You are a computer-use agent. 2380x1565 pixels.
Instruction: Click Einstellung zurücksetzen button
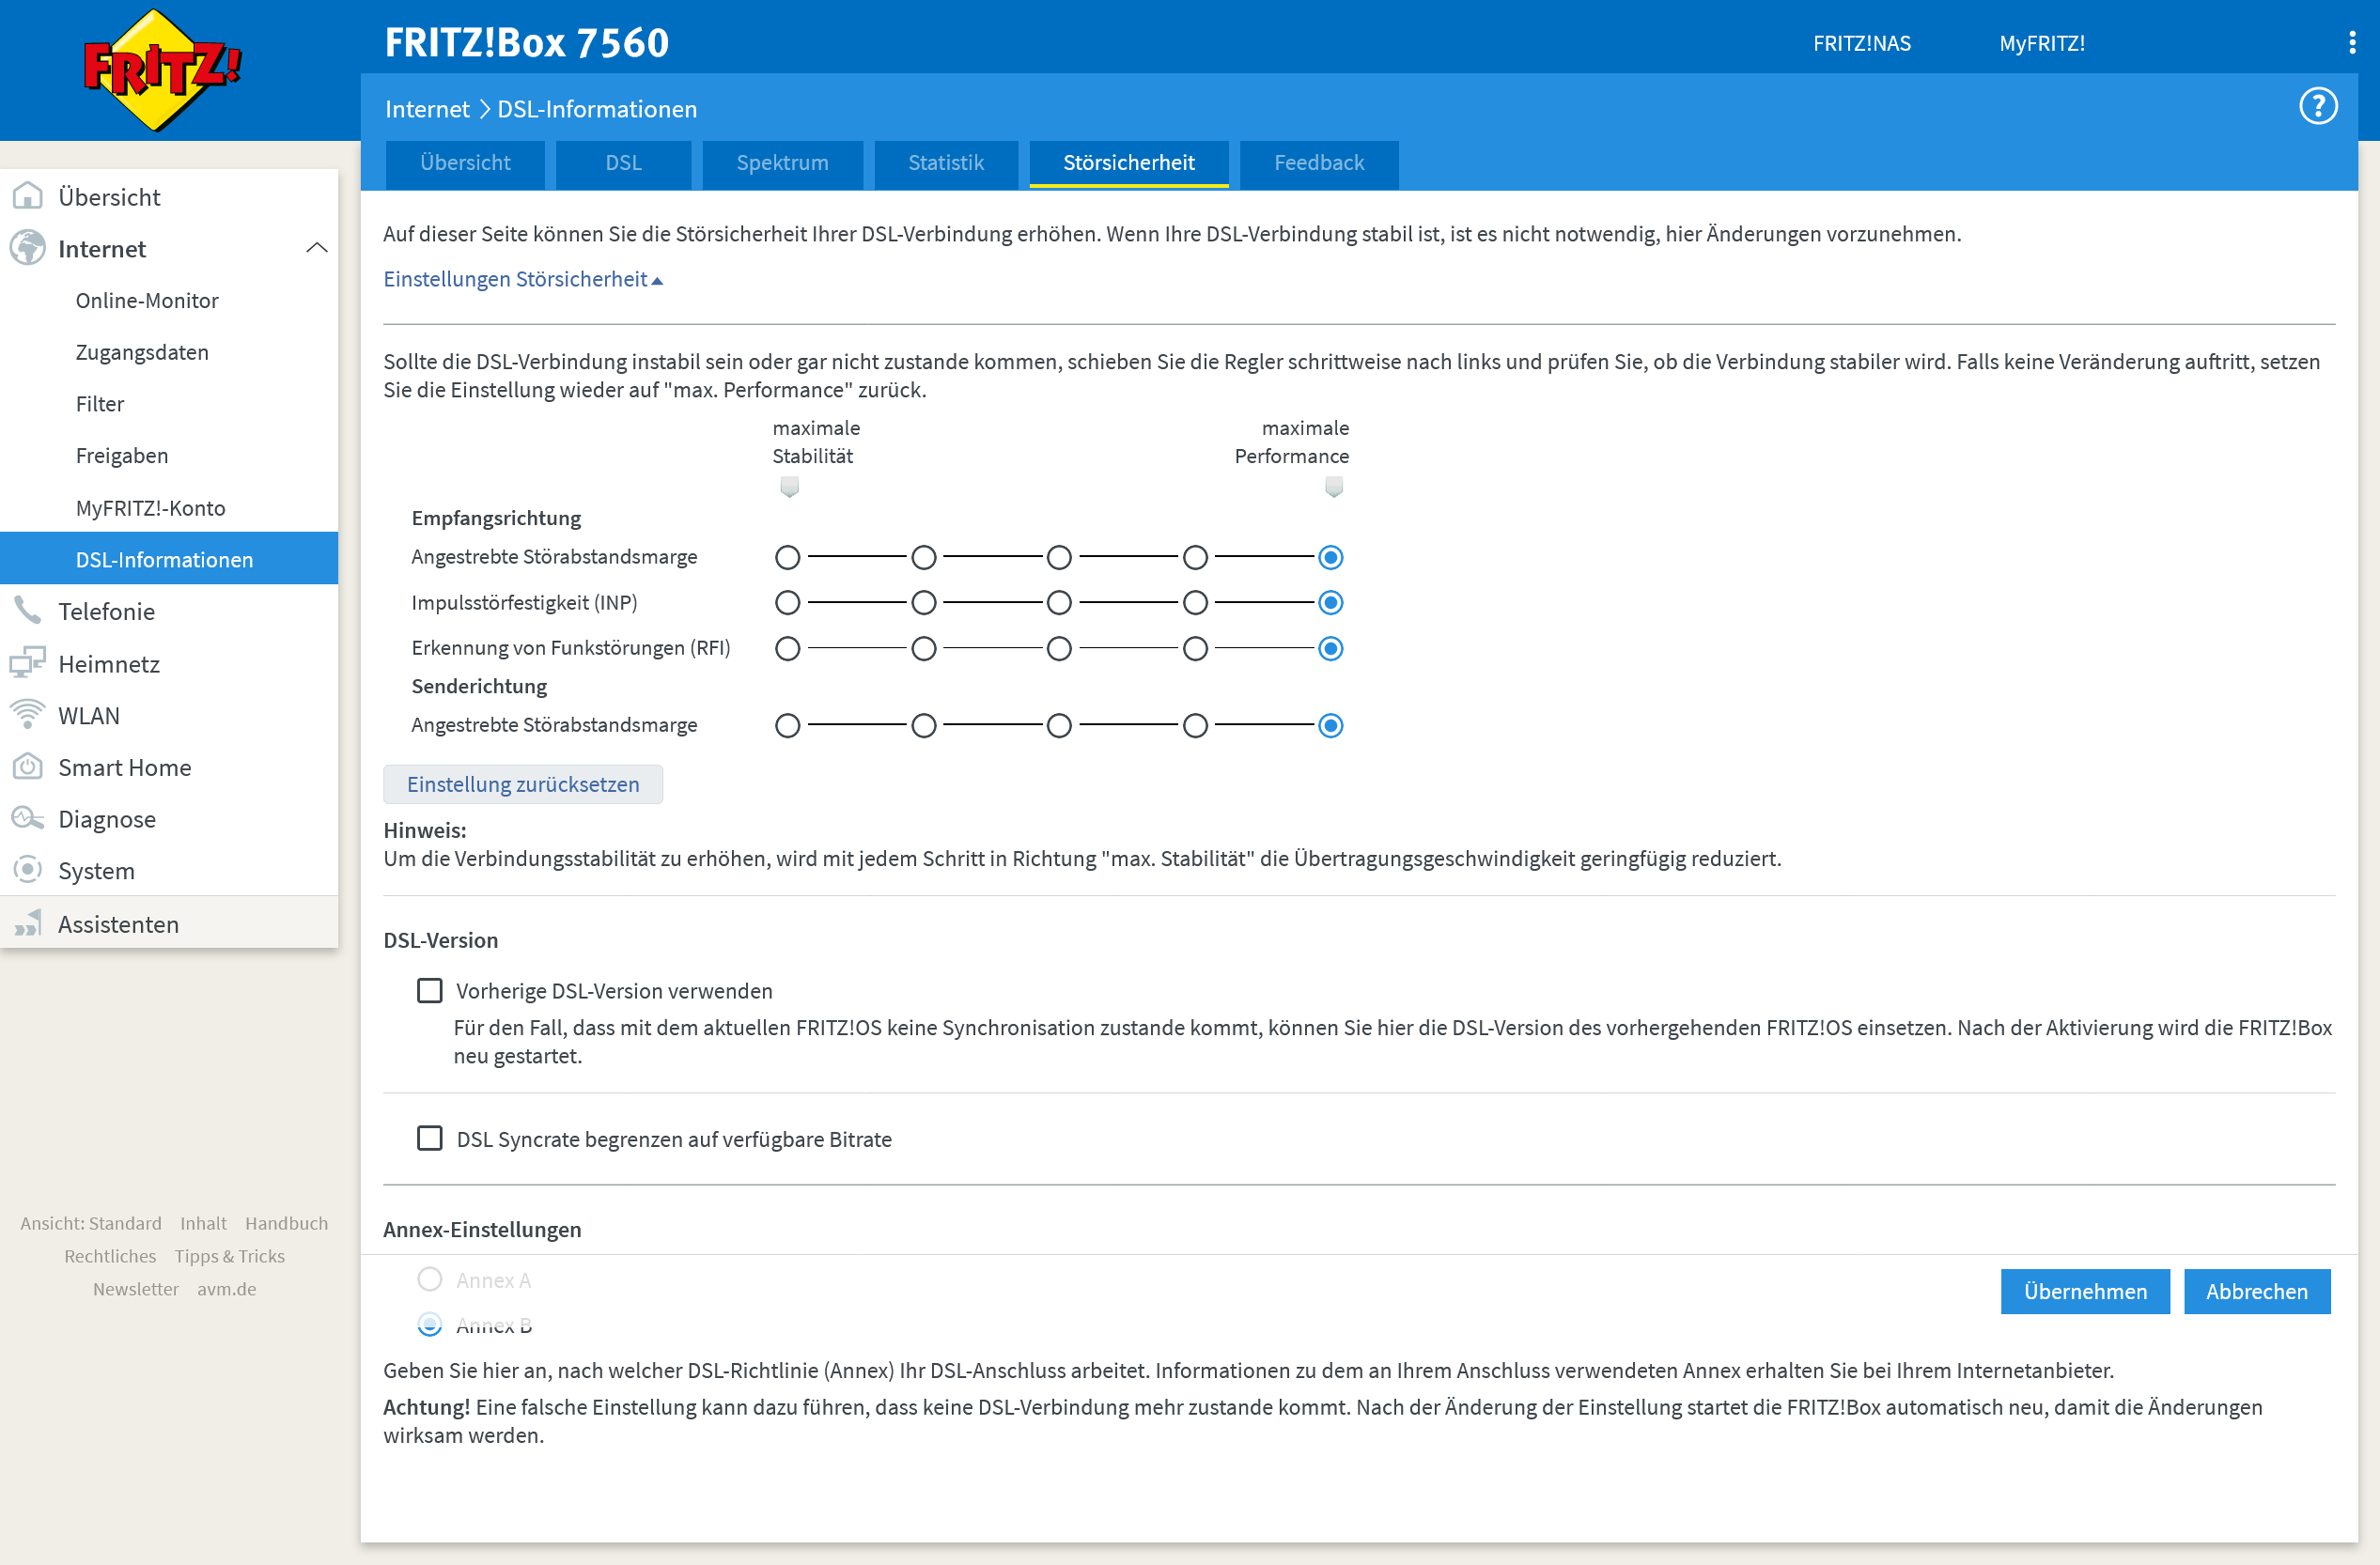(522, 784)
